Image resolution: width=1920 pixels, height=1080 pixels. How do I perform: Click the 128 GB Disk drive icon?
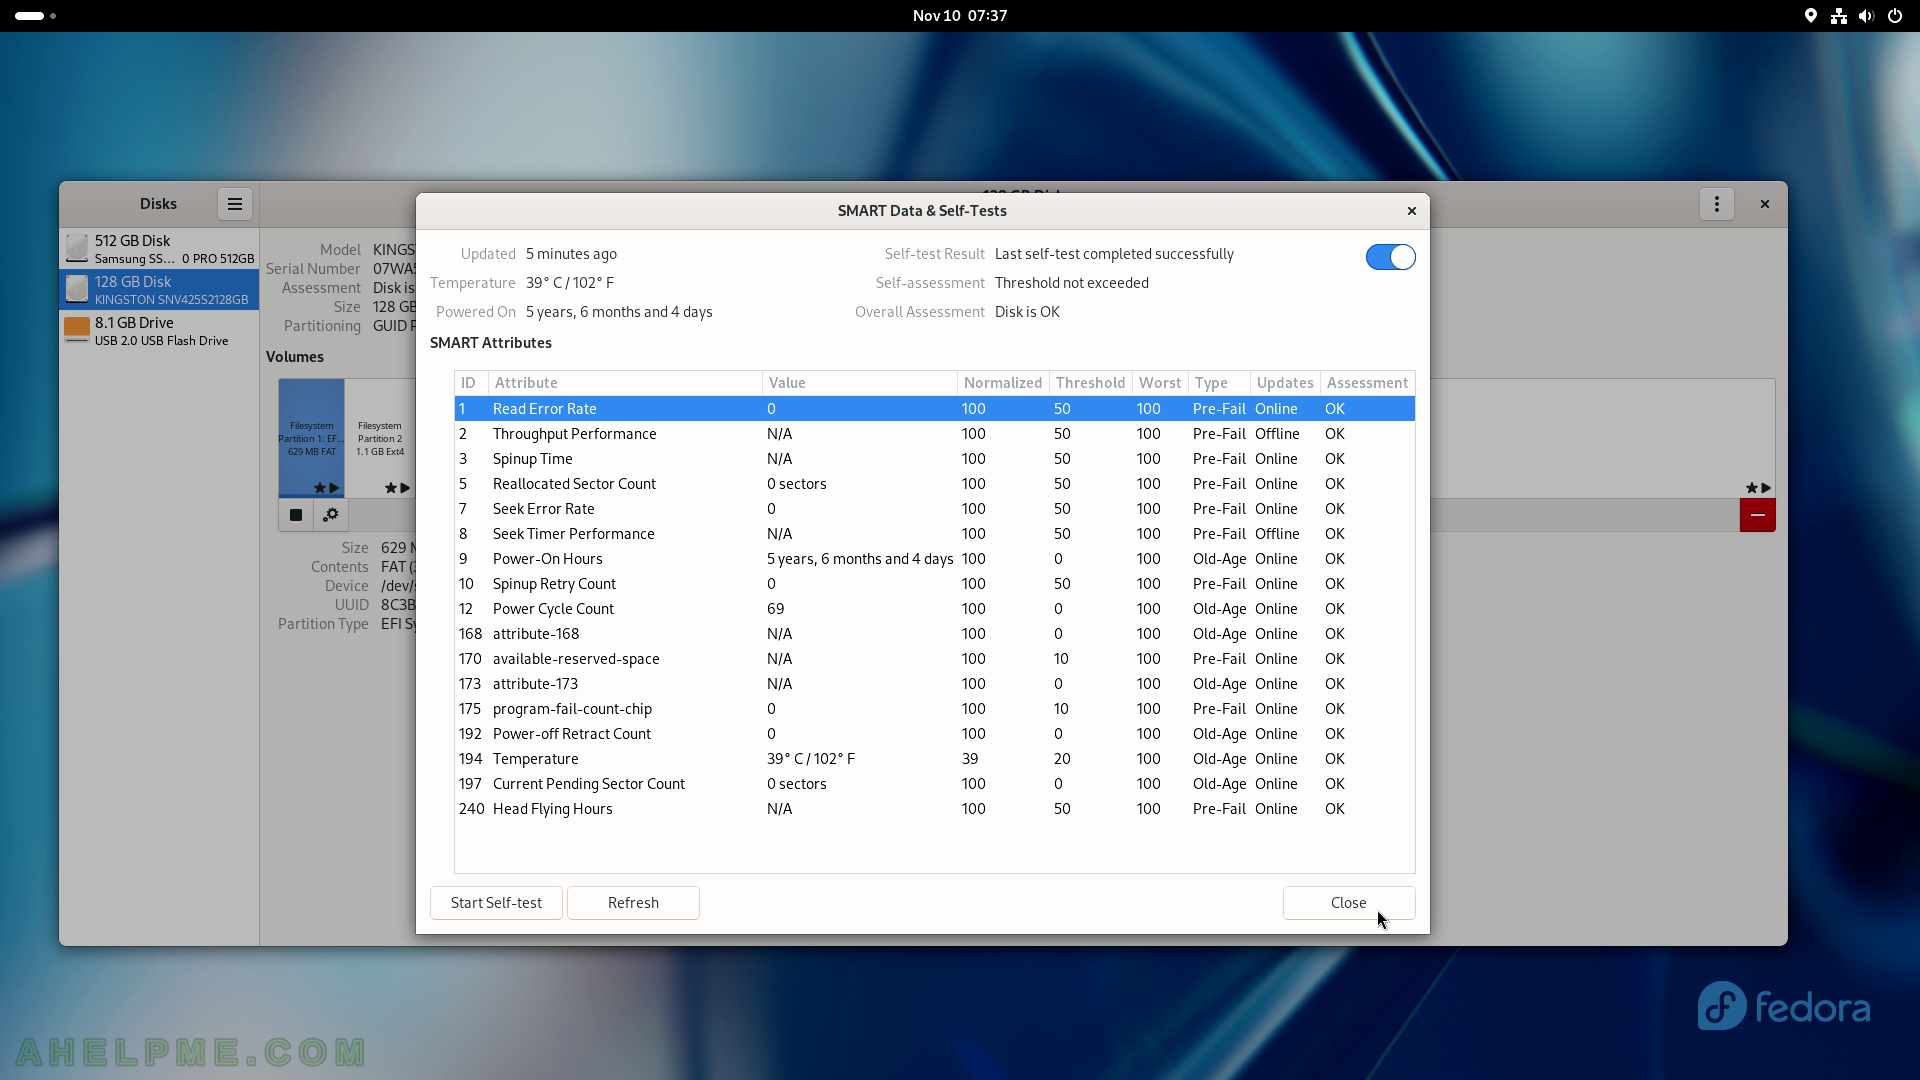click(x=77, y=290)
